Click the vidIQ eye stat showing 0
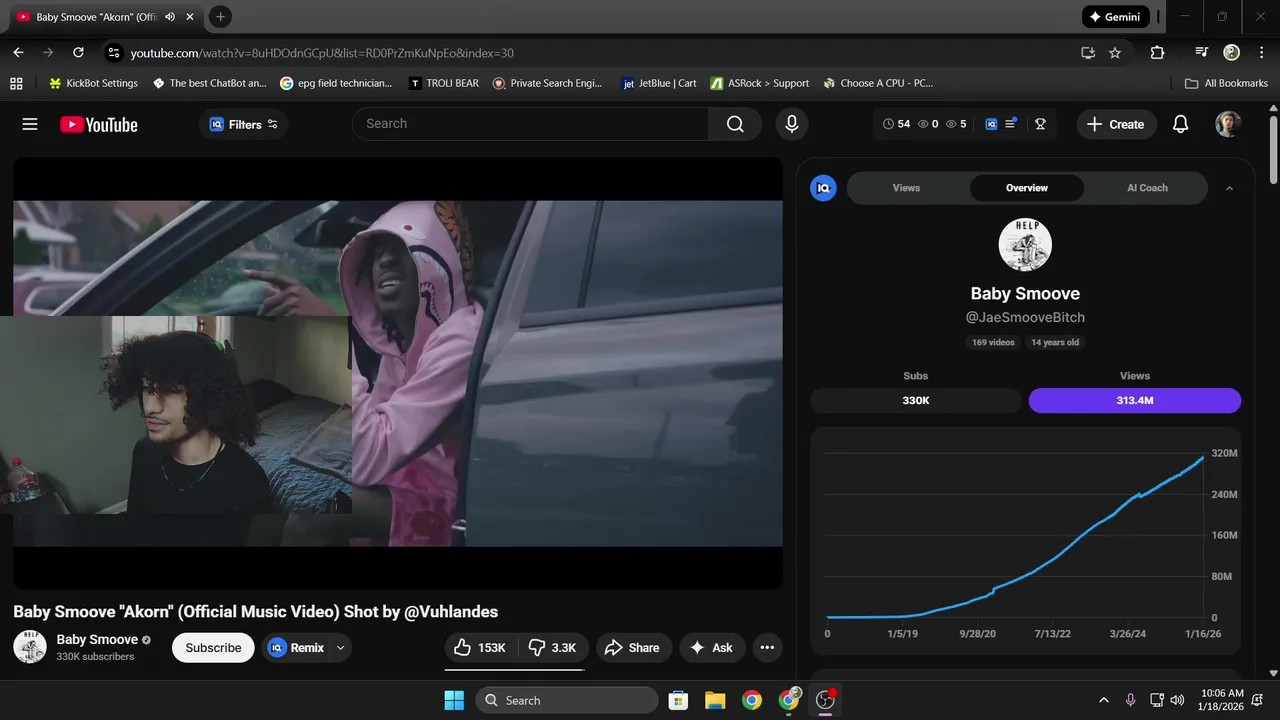The height and width of the screenshot is (720, 1280). click(928, 124)
